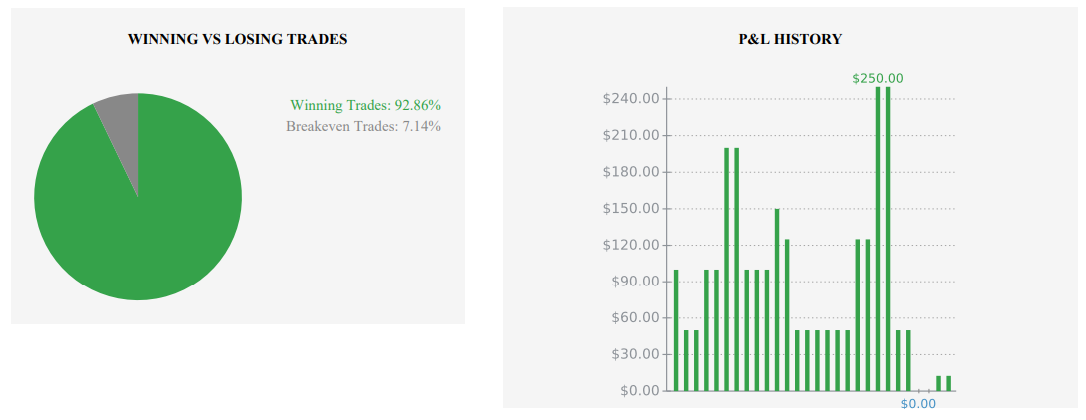This screenshot has height=420, width=1086.
Task: Click the $250.00 peak value label
Action: (878, 78)
